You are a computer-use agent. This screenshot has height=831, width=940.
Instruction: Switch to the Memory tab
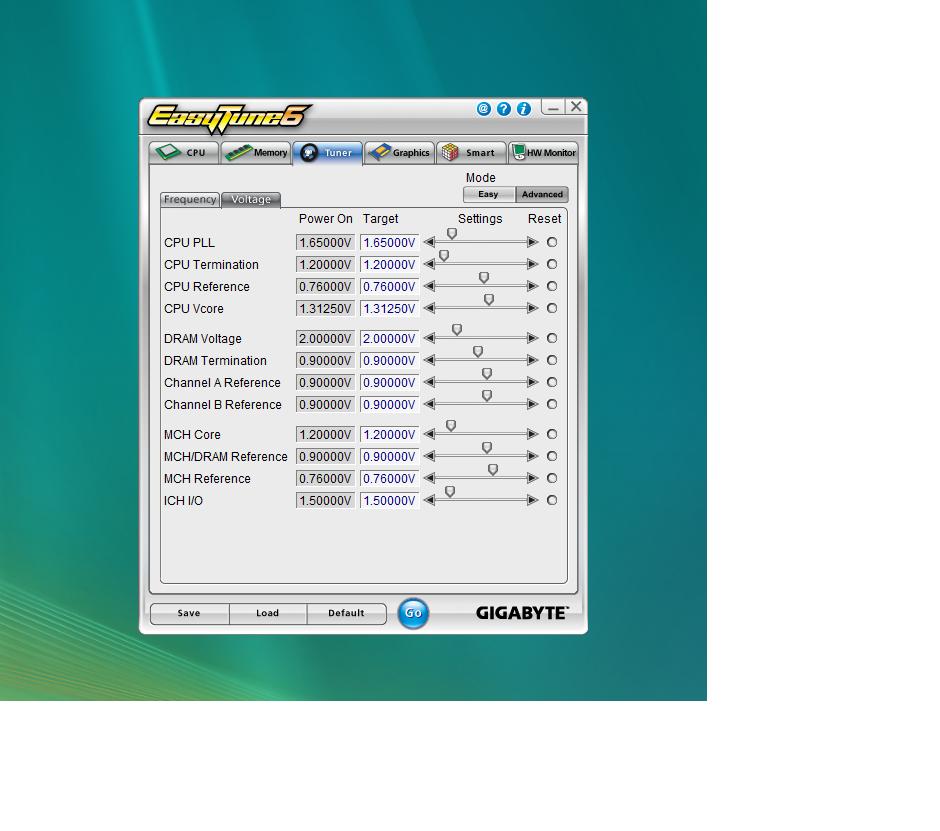256,153
